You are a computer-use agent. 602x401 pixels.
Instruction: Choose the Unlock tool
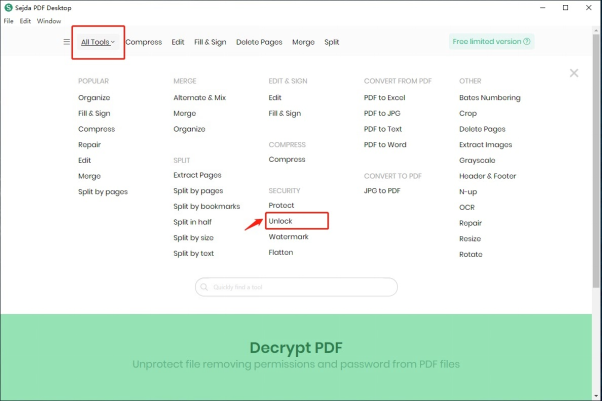[280, 221]
